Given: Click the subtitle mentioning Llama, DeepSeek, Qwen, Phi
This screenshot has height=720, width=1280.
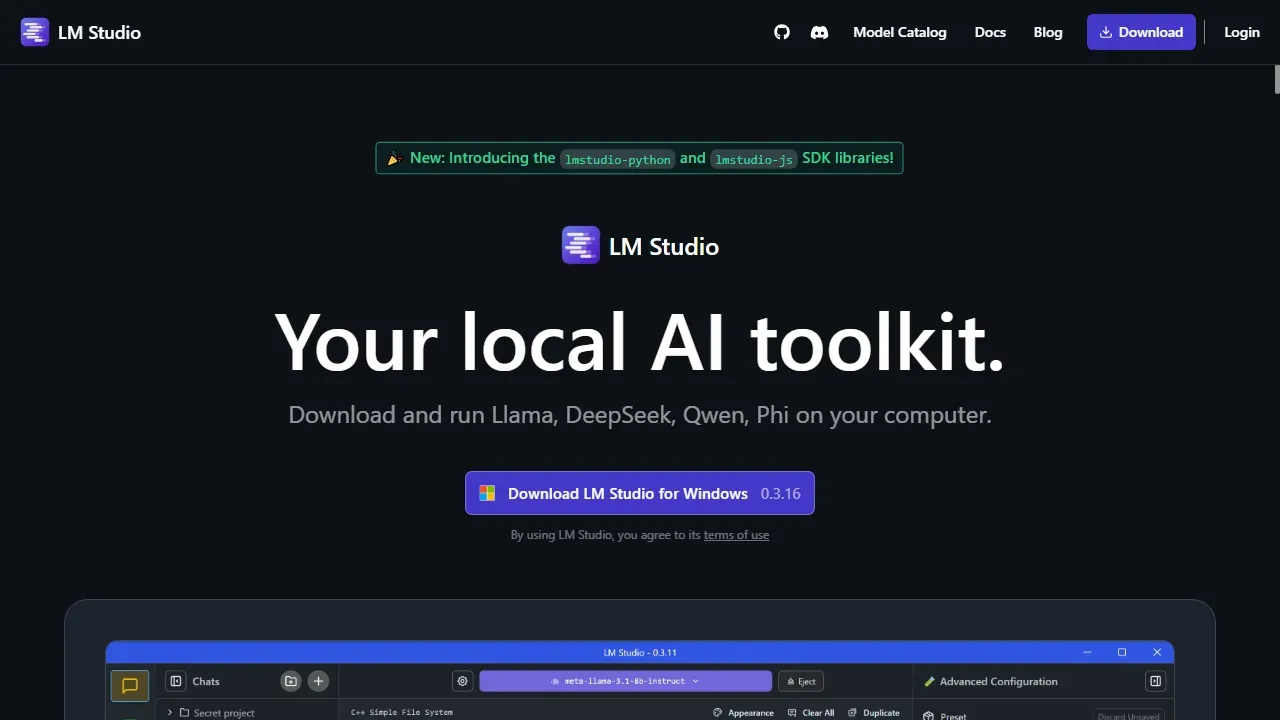Looking at the screenshot, I should coord(639,414).
